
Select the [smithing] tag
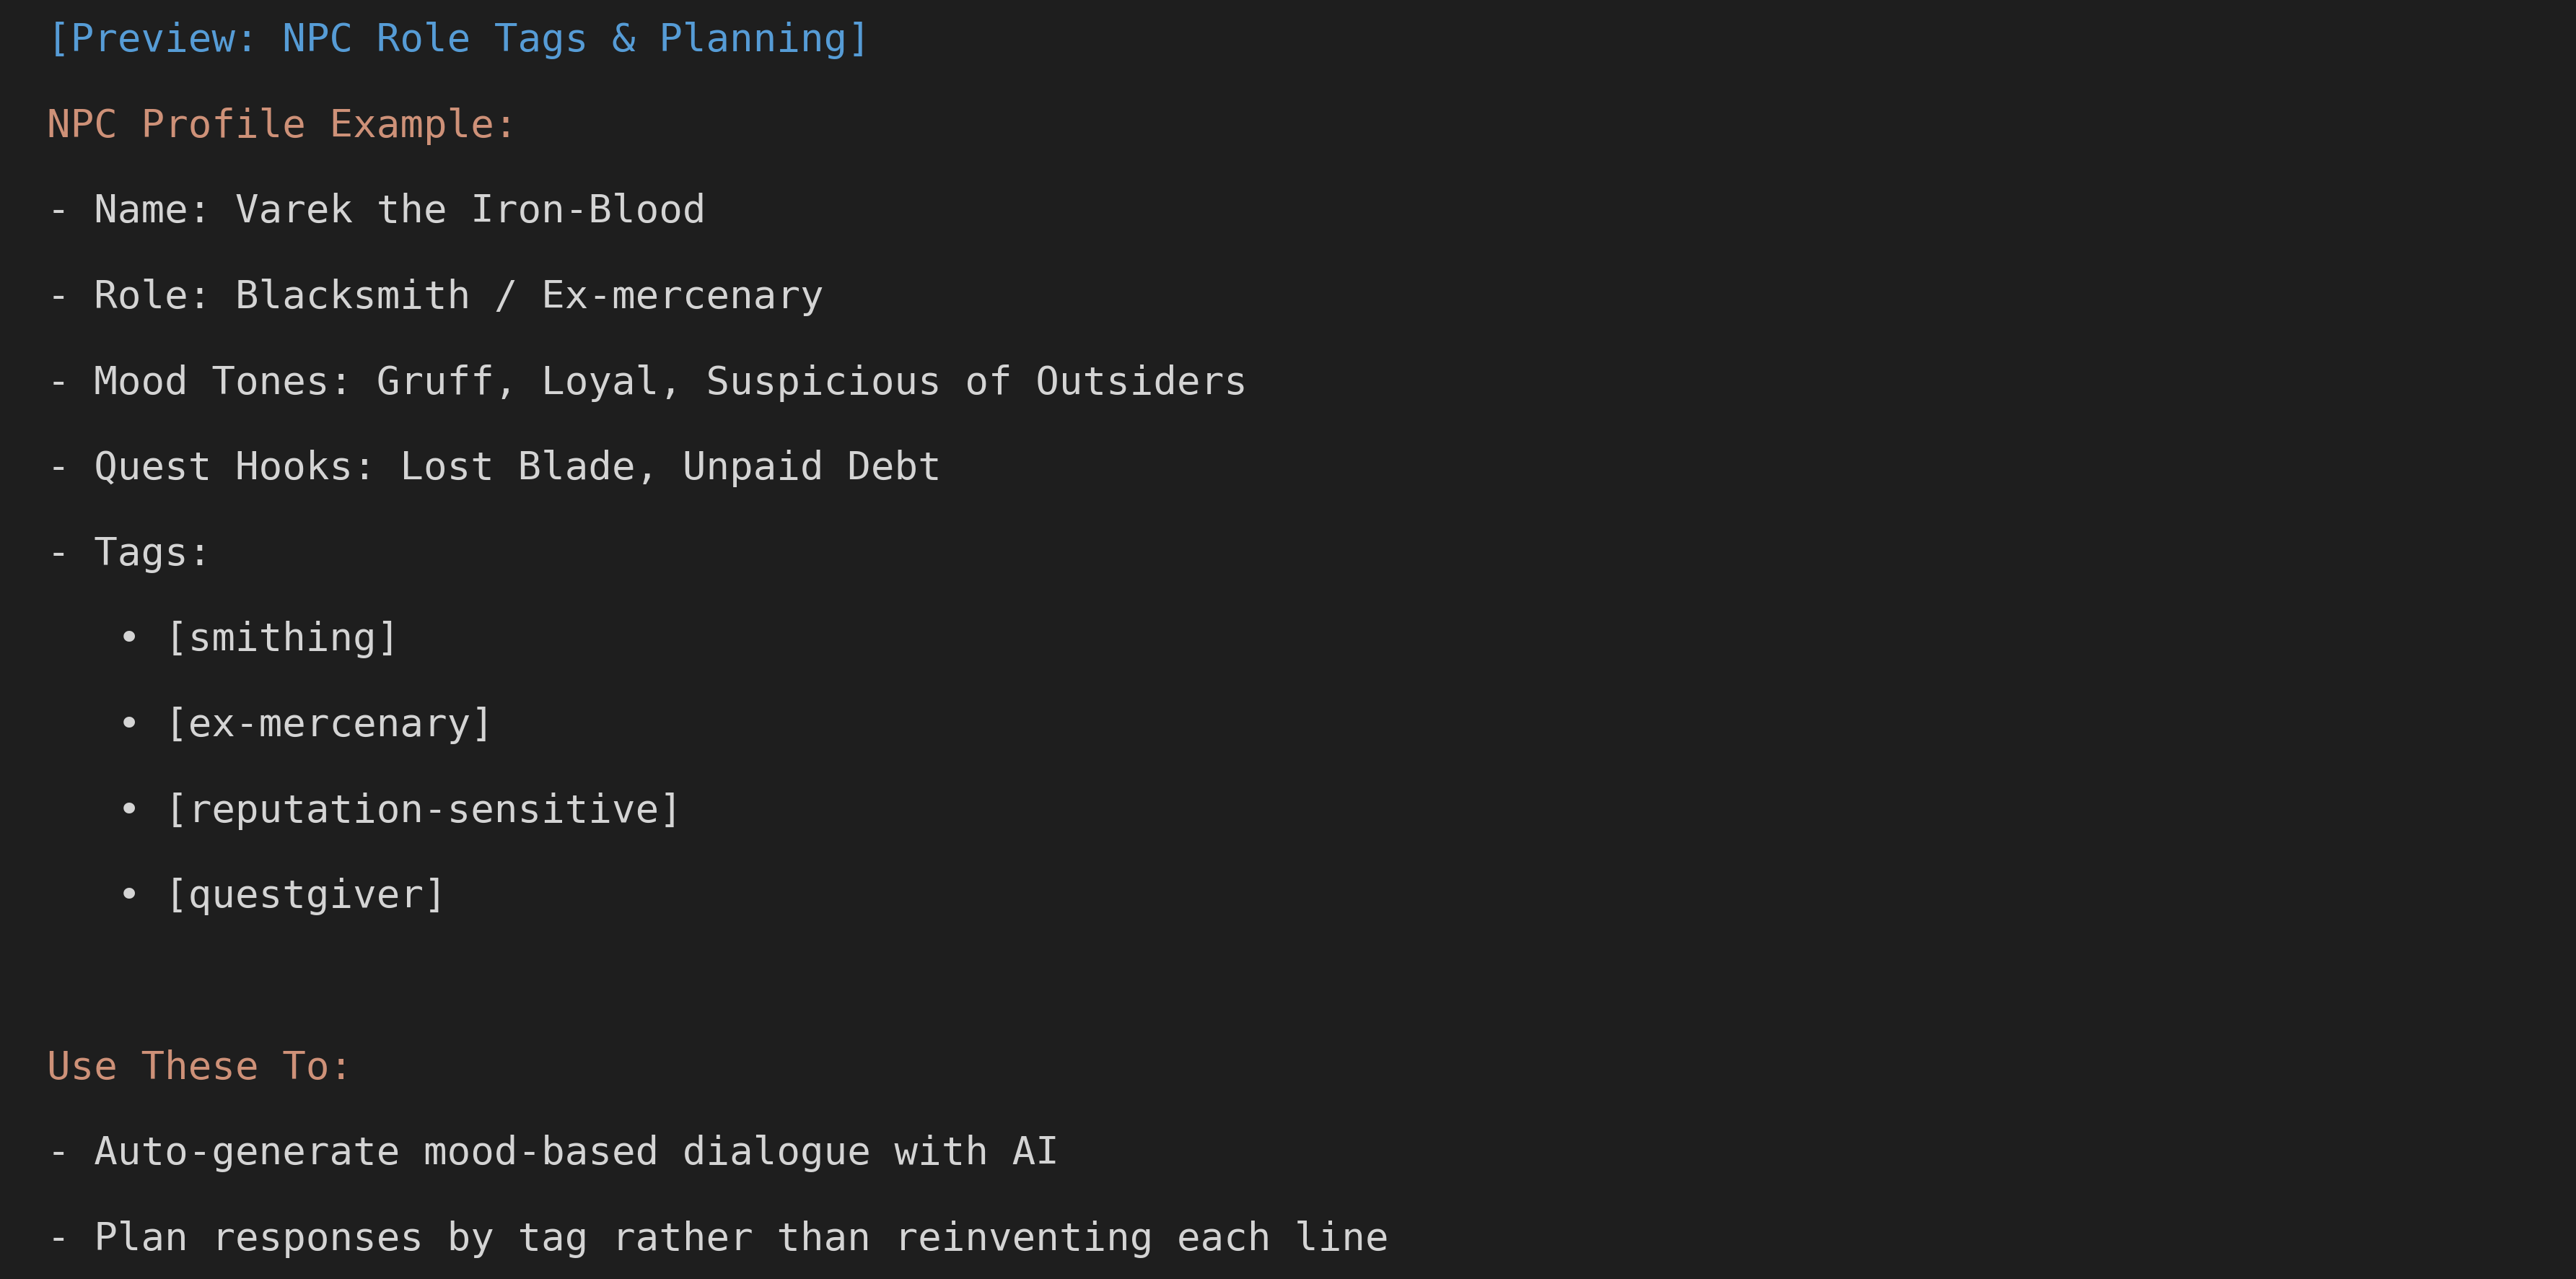click(x=282, y=638)
